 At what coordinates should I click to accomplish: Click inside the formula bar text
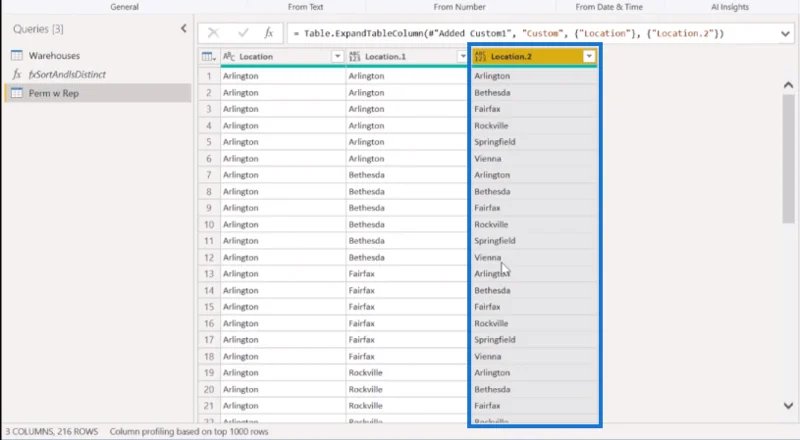(514, 34)
